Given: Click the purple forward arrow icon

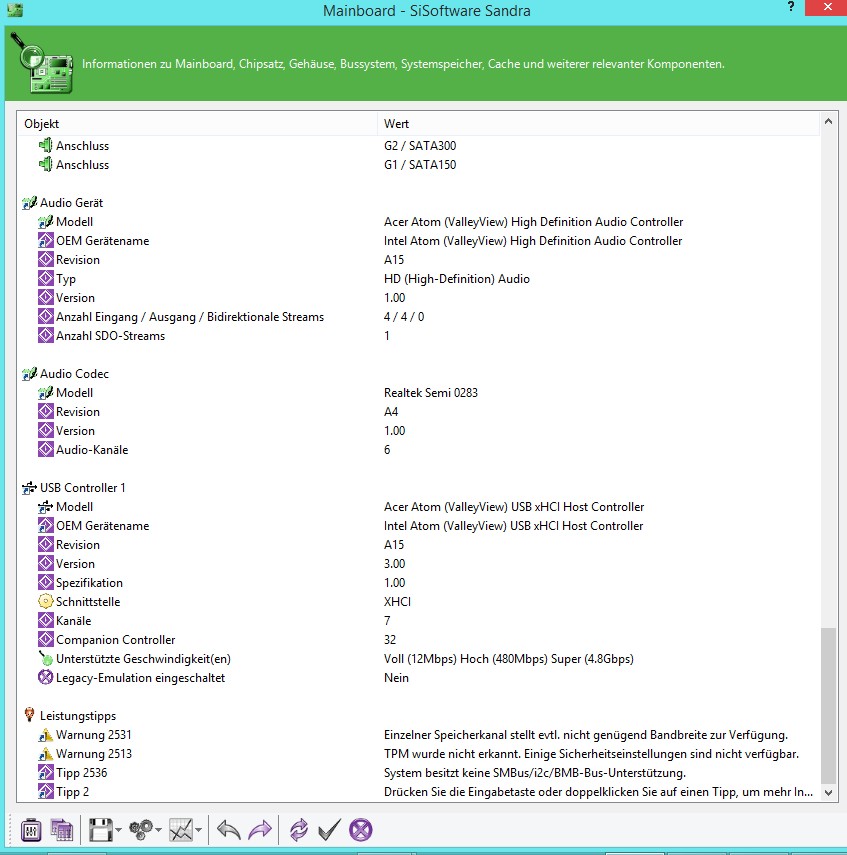Looking at the screenshot, I should (260, 830).
